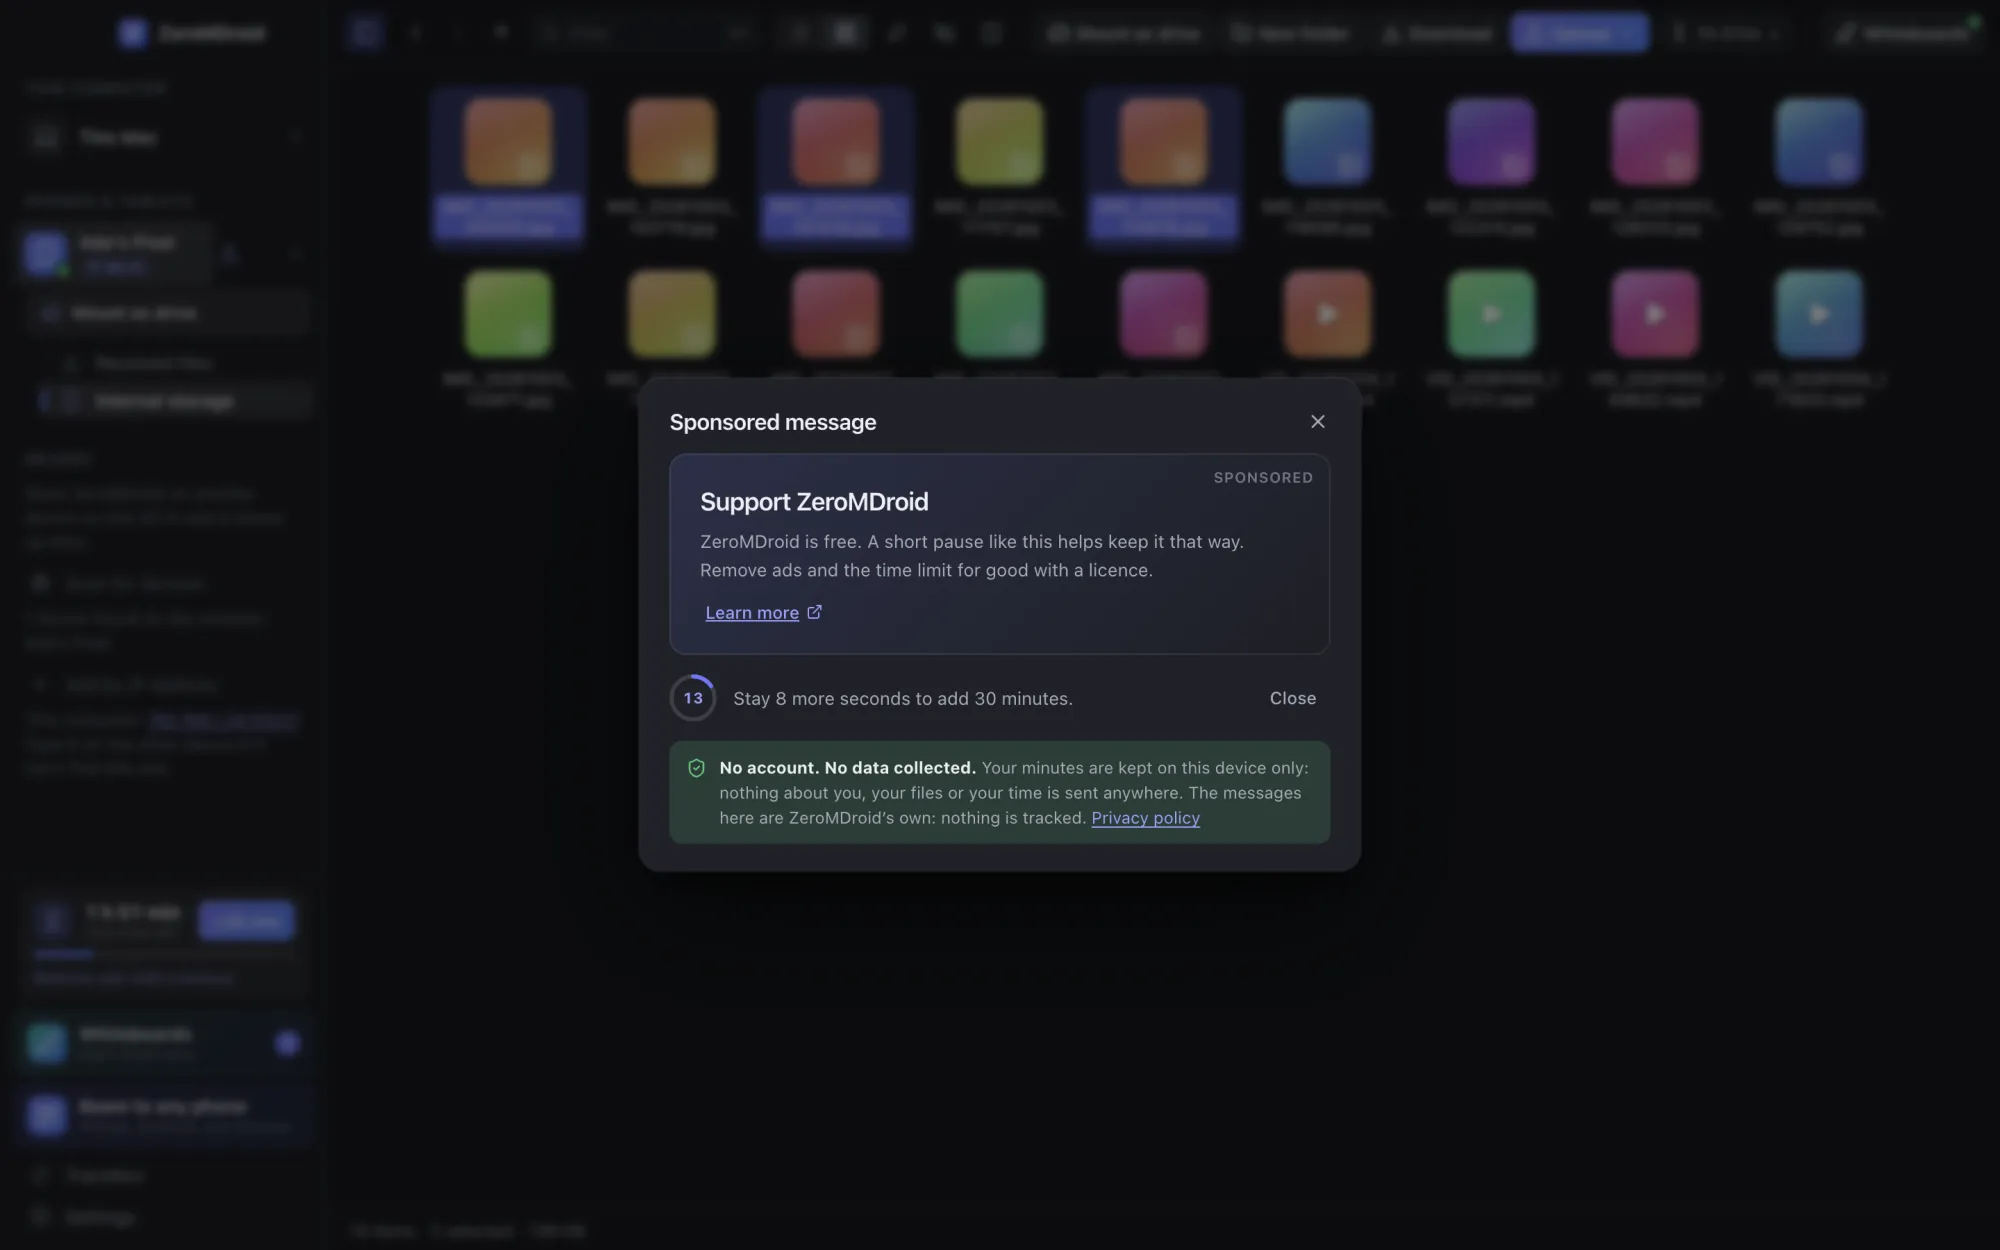2000x1250 pixels.
Task: Click the green shield privacy icon
Action: (x=697, y=768)
